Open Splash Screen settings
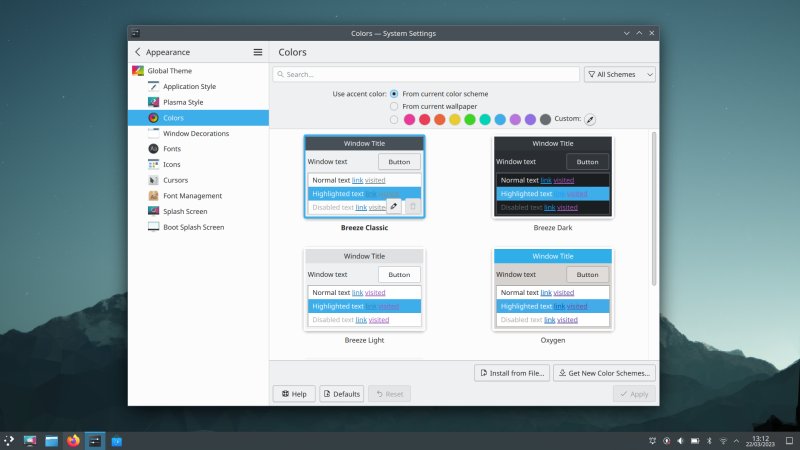Image resolution: width=800 pixels, height=450 pixels. [x=185, y=211]
